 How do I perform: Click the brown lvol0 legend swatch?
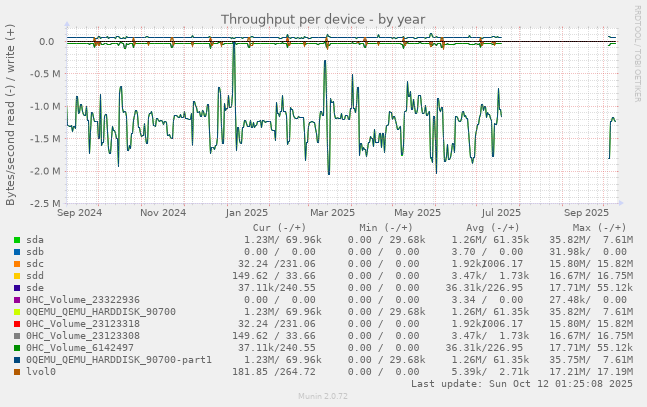pyautogui.click(x=17, y=372)
